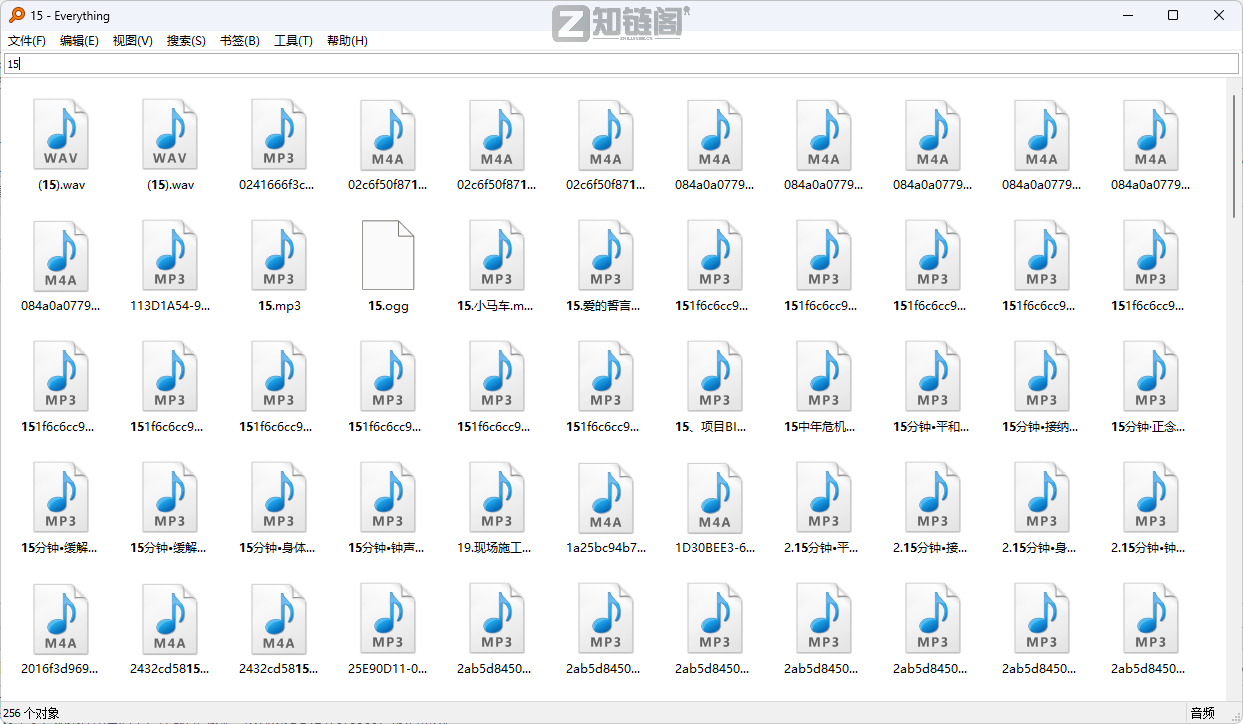Select the 15分钟·正念 MP3 icon
The width and height of the screenshot is (1243, 724).
pyautogui.click(x=1151, y=375)
